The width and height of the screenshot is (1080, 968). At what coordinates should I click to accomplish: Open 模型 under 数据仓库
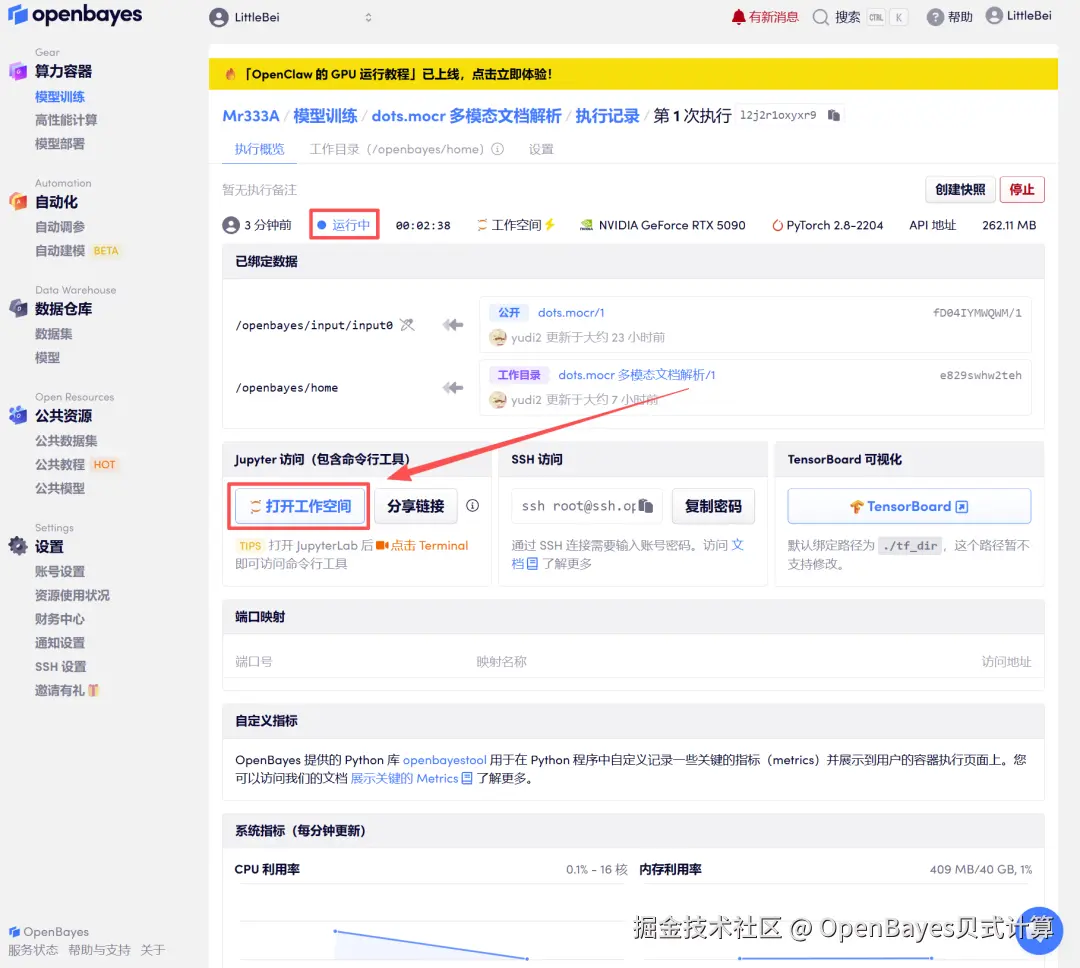[x=48, y=358]
